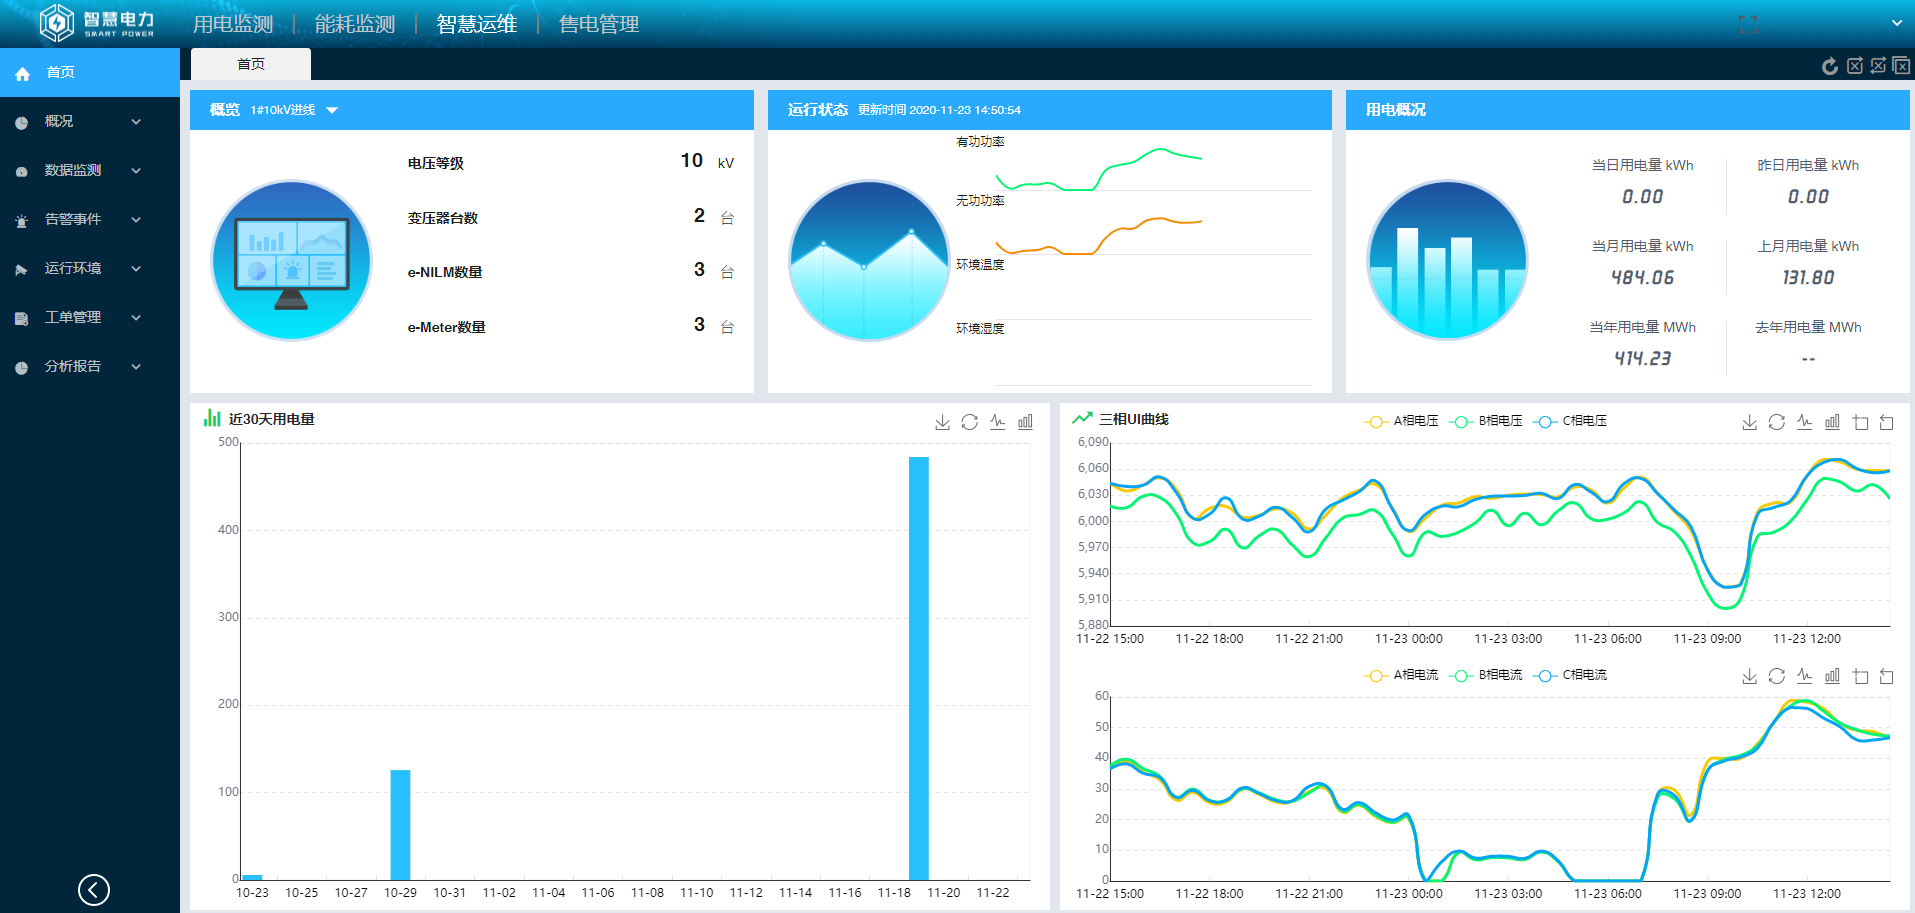Switch three-phase voltage chart to bar view

click(1832, 422)
